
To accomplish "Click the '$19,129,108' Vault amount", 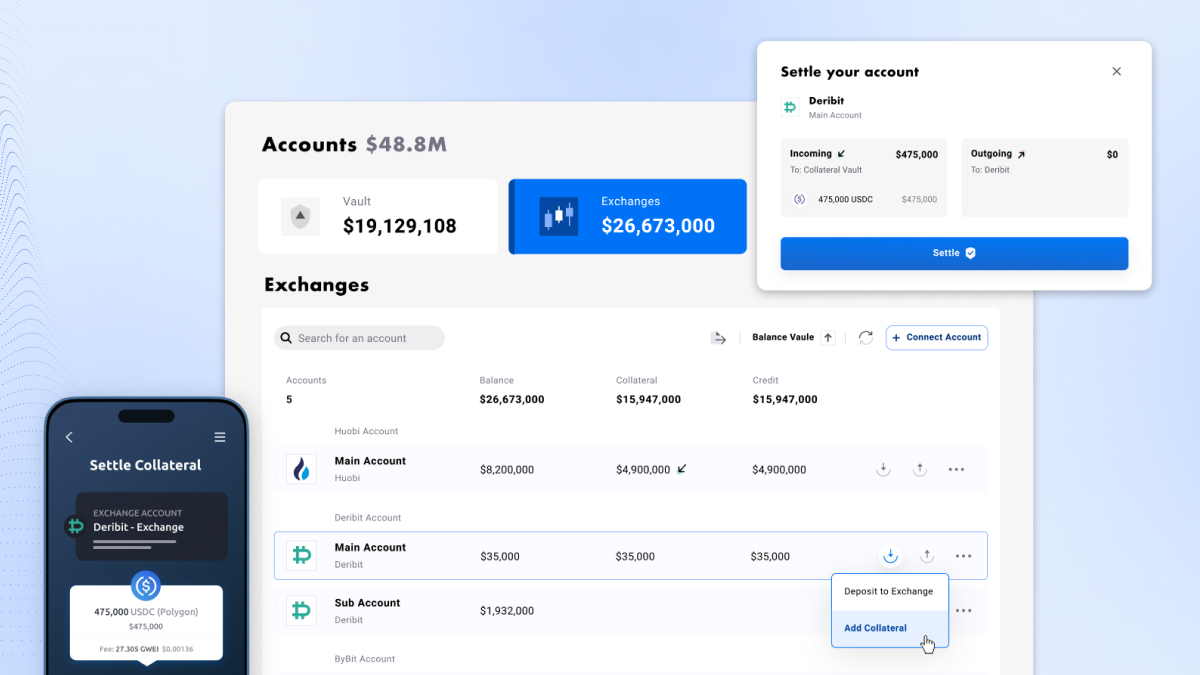I will coord(400,226).
